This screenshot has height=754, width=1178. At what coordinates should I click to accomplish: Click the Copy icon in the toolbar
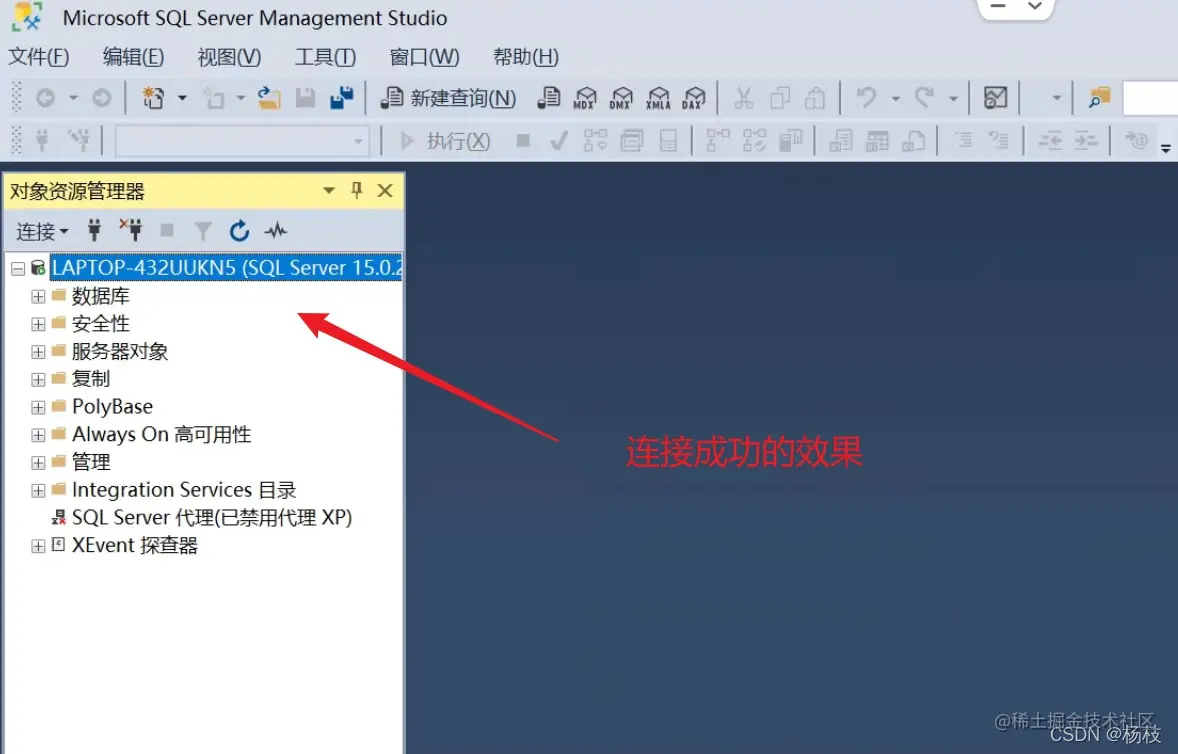(780, 98)
